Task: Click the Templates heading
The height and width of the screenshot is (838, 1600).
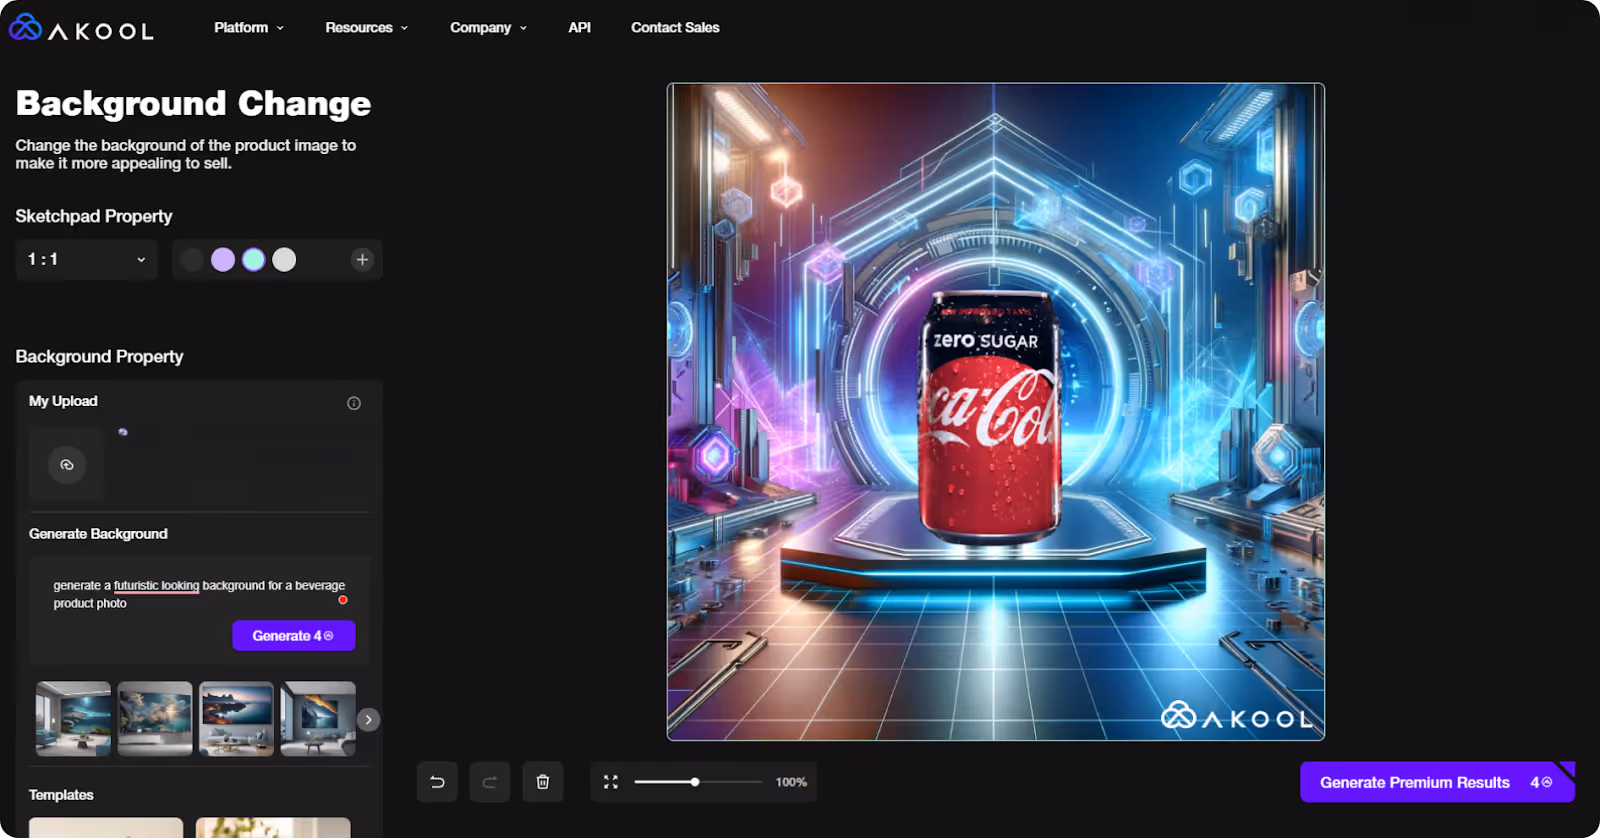Action: point(61,795)
